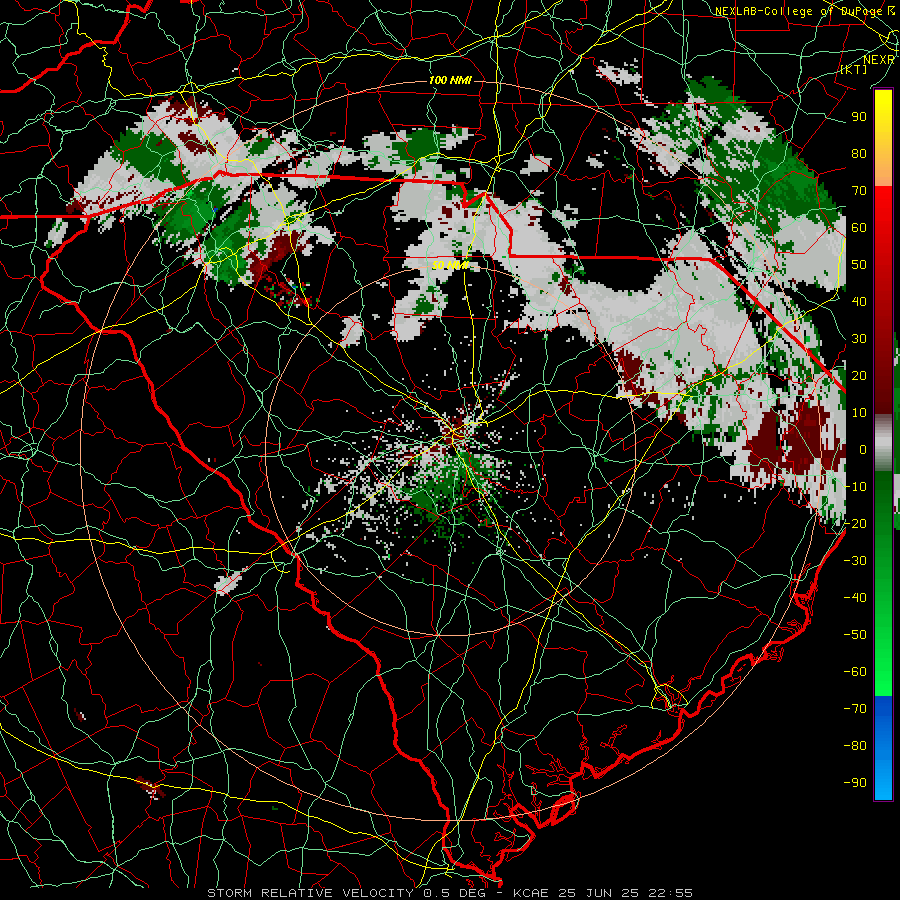The height and width of the screenshot is (900, 900).
Task: Click the NEXR label near the legend
Action: coord(879,60)
